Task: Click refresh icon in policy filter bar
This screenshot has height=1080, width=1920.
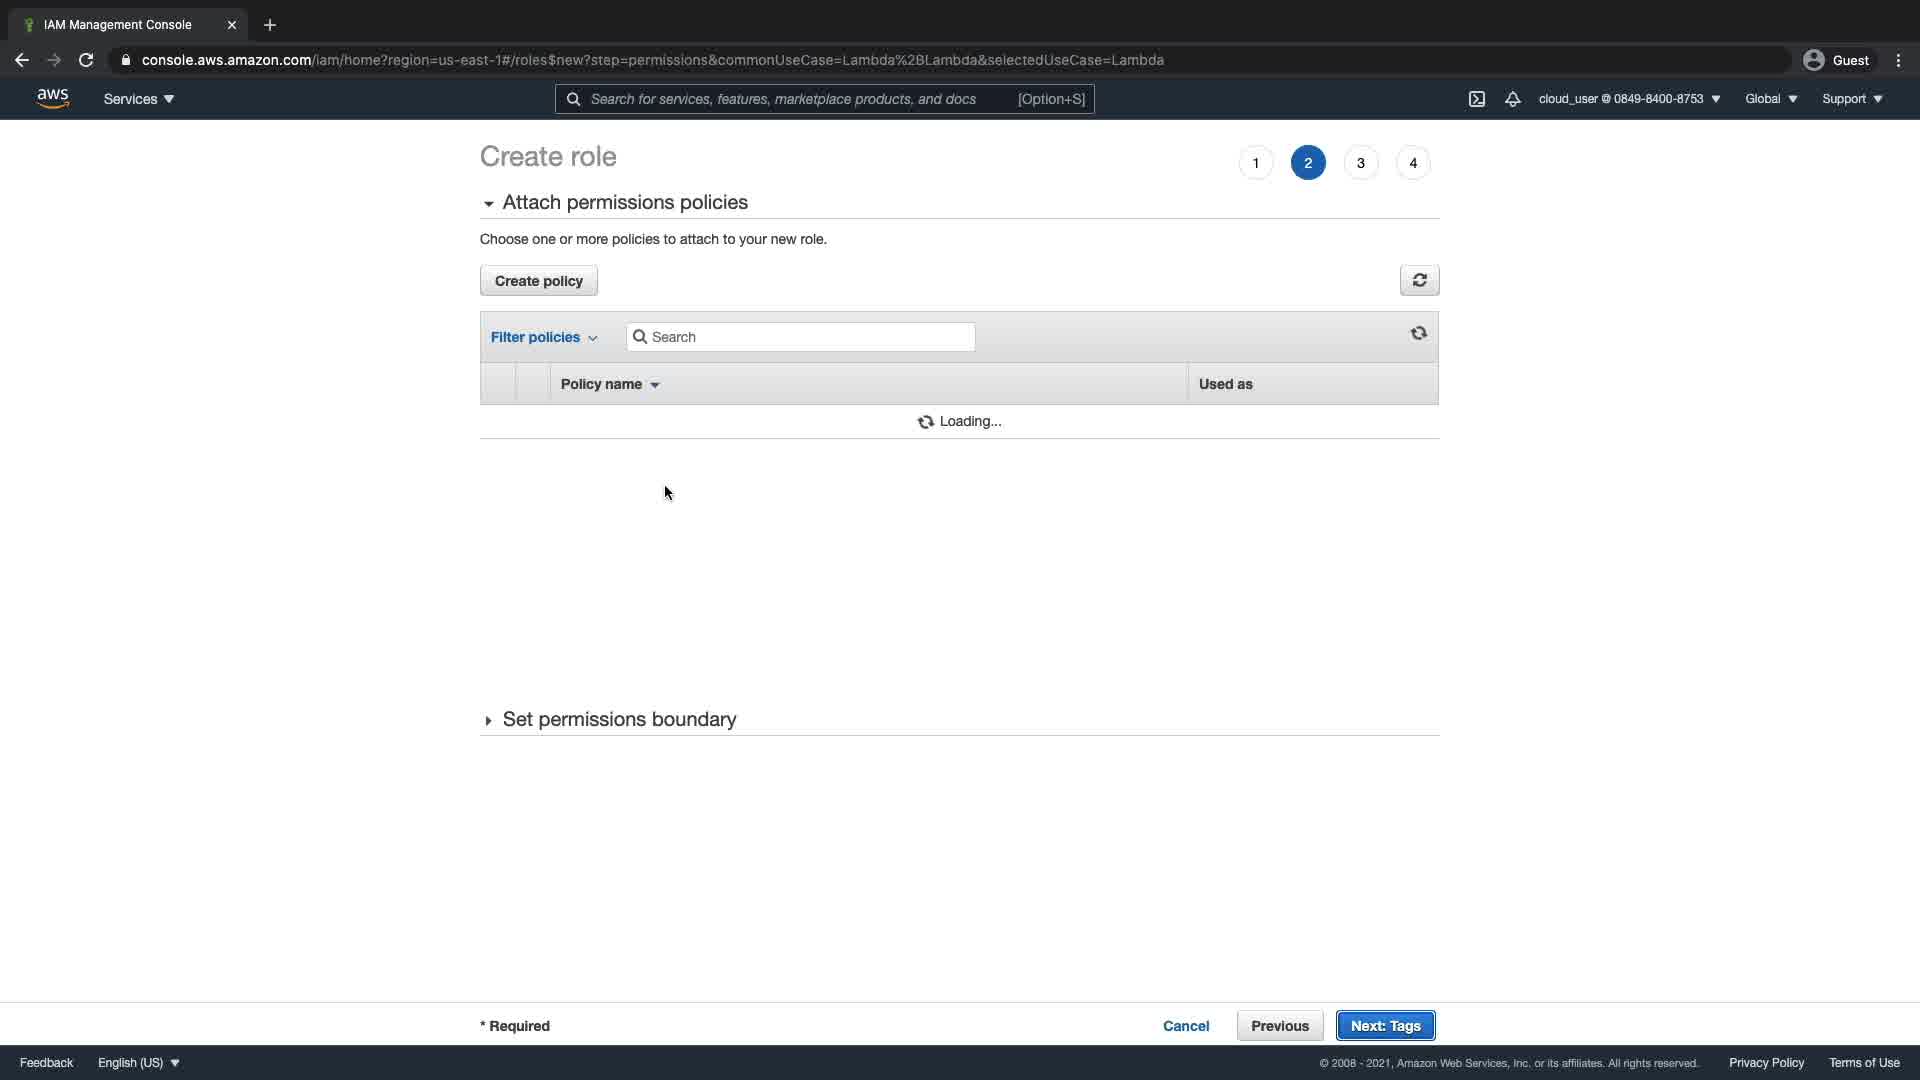Action: (1418, 334)
